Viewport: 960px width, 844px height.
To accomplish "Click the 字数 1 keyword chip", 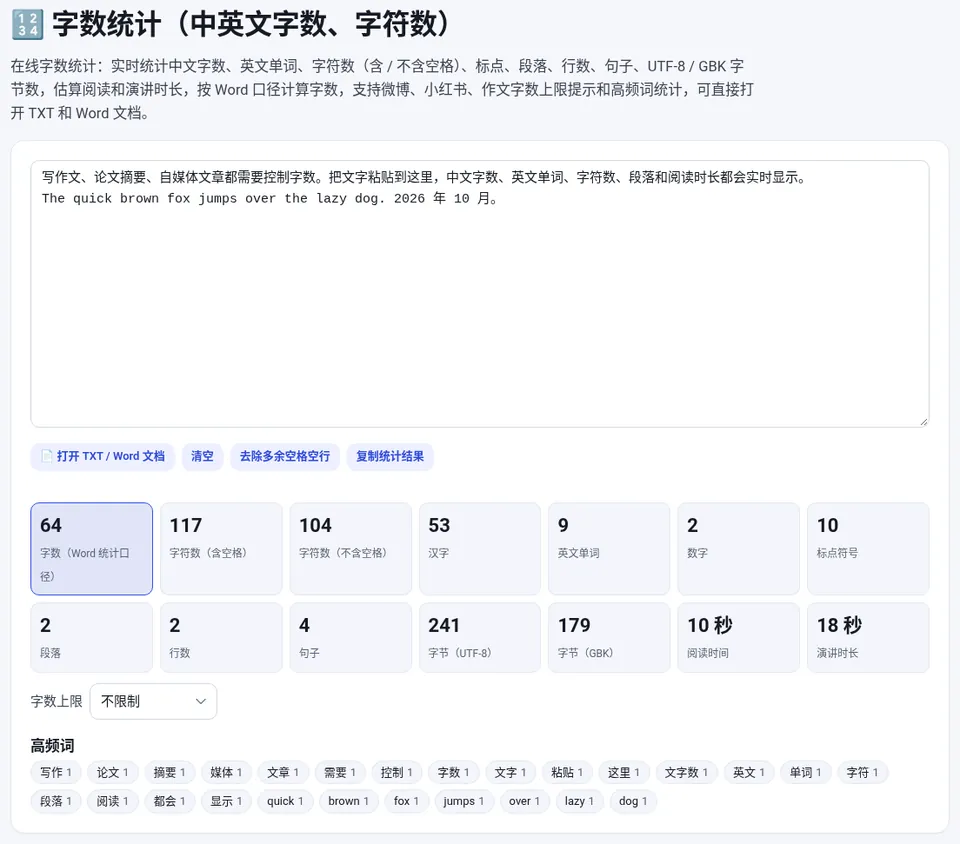I will point(454,772).
